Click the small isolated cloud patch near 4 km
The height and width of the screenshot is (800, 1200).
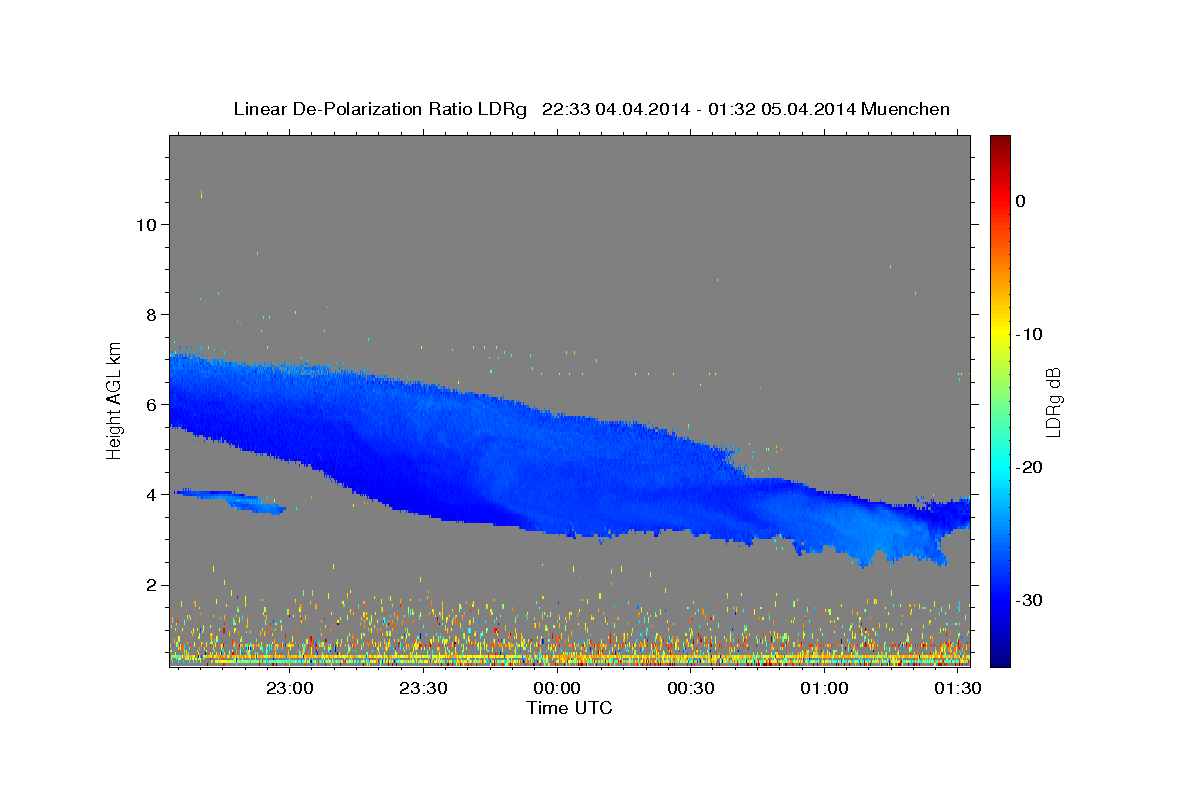[x=230, y=499]
